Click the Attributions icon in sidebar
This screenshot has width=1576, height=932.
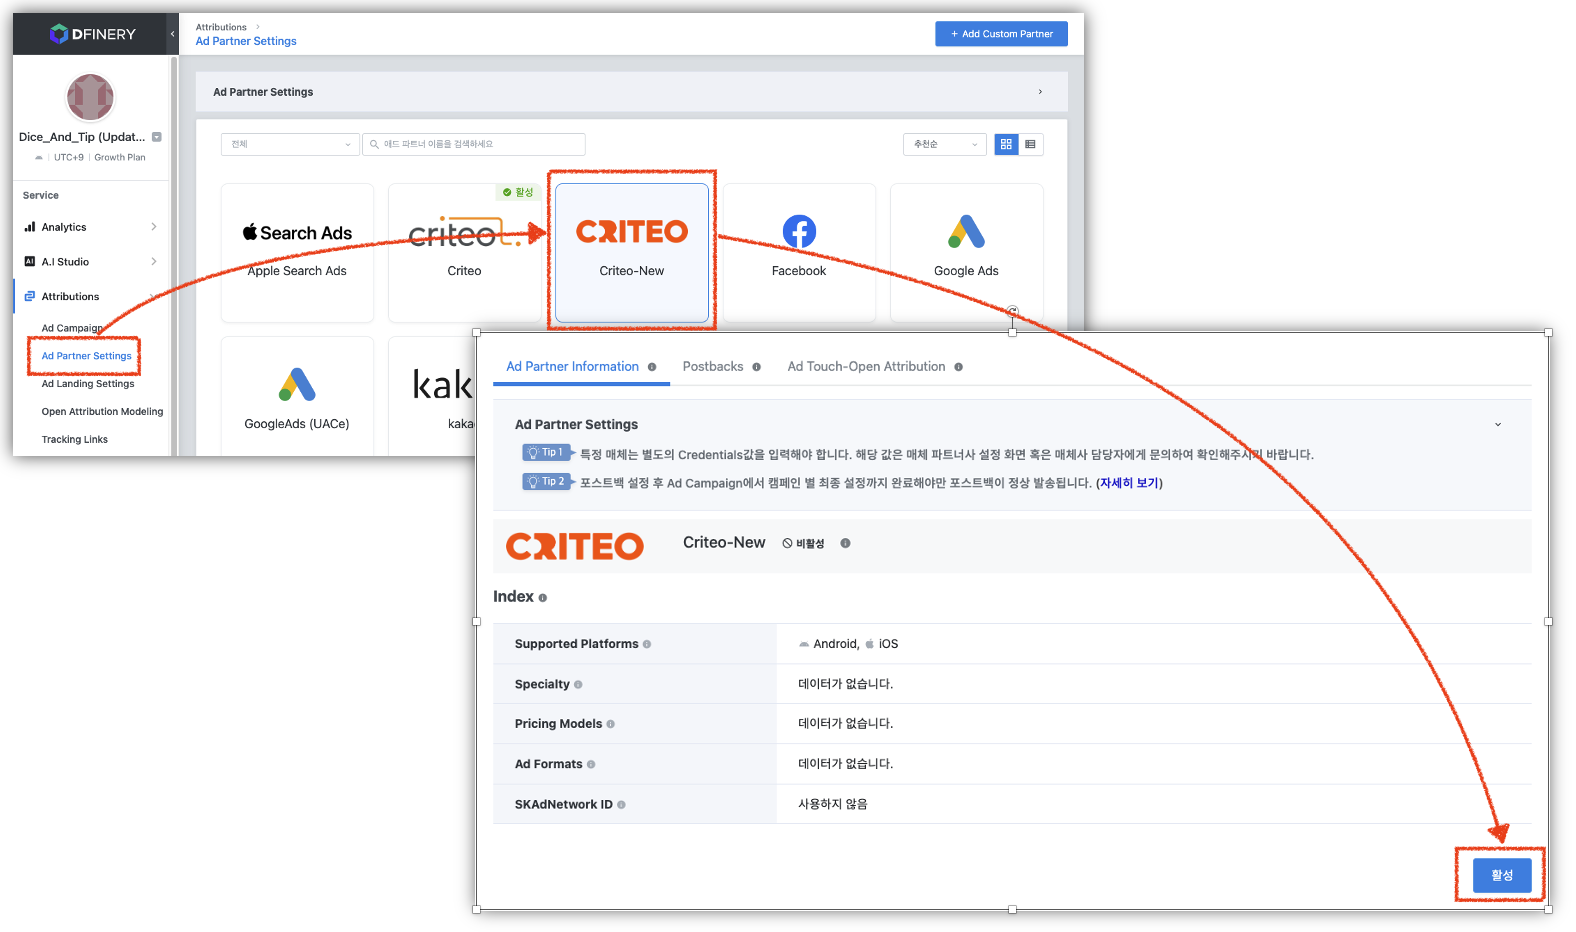tap(30, 297)
